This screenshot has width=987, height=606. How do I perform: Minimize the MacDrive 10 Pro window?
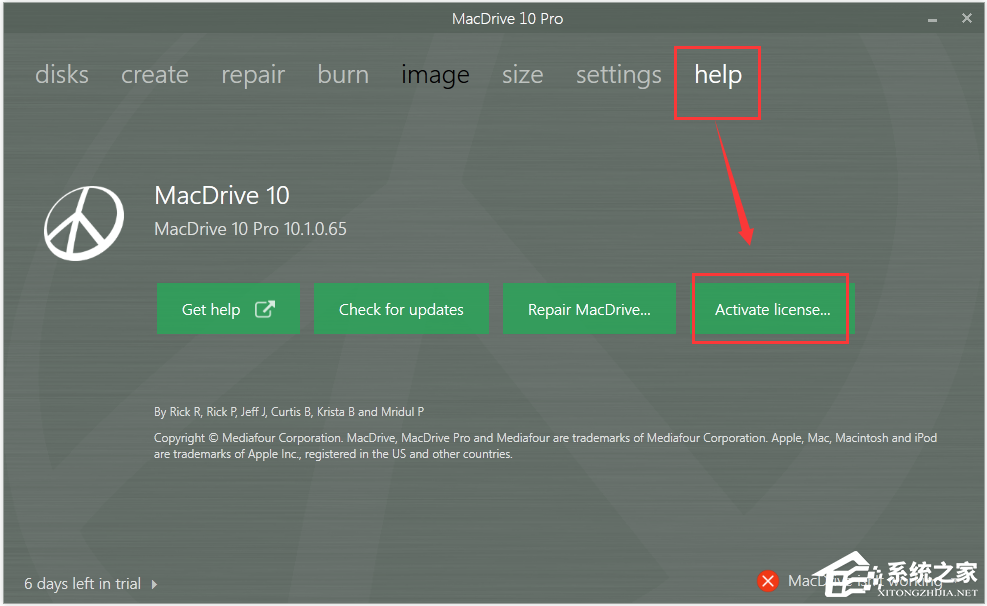point(932,20)
